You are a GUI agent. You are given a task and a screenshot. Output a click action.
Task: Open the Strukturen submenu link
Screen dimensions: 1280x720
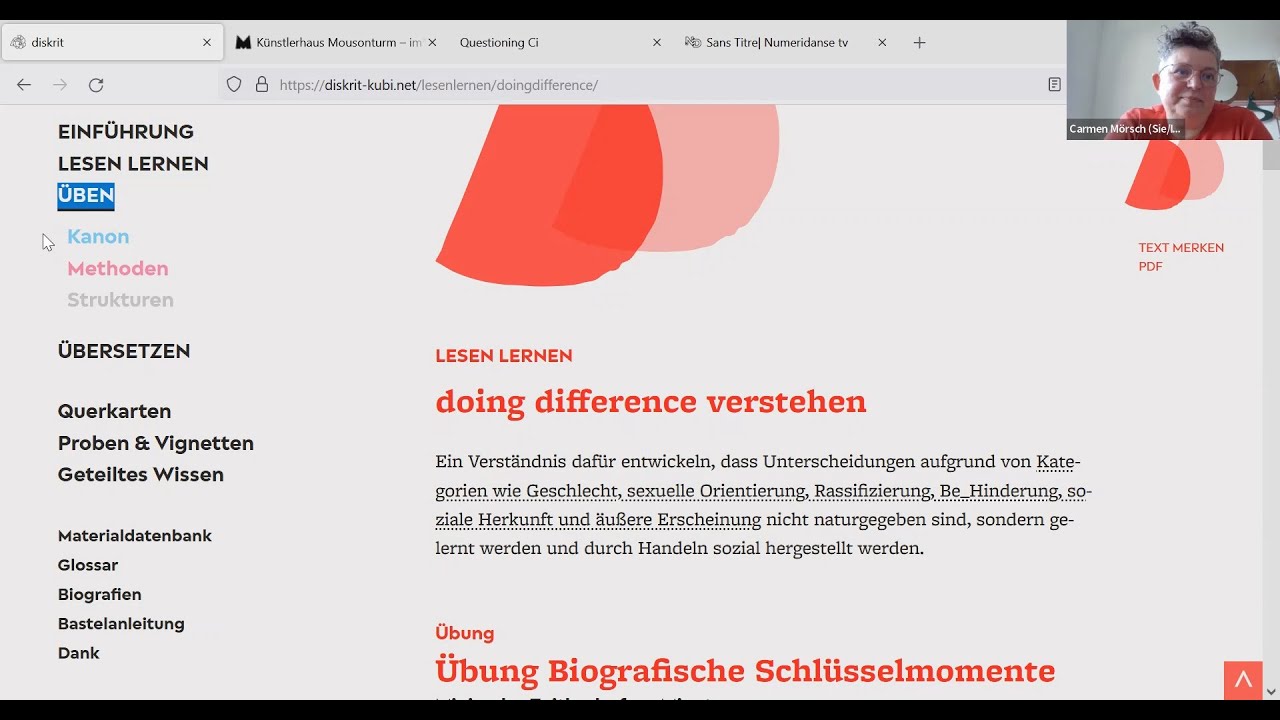120,300
